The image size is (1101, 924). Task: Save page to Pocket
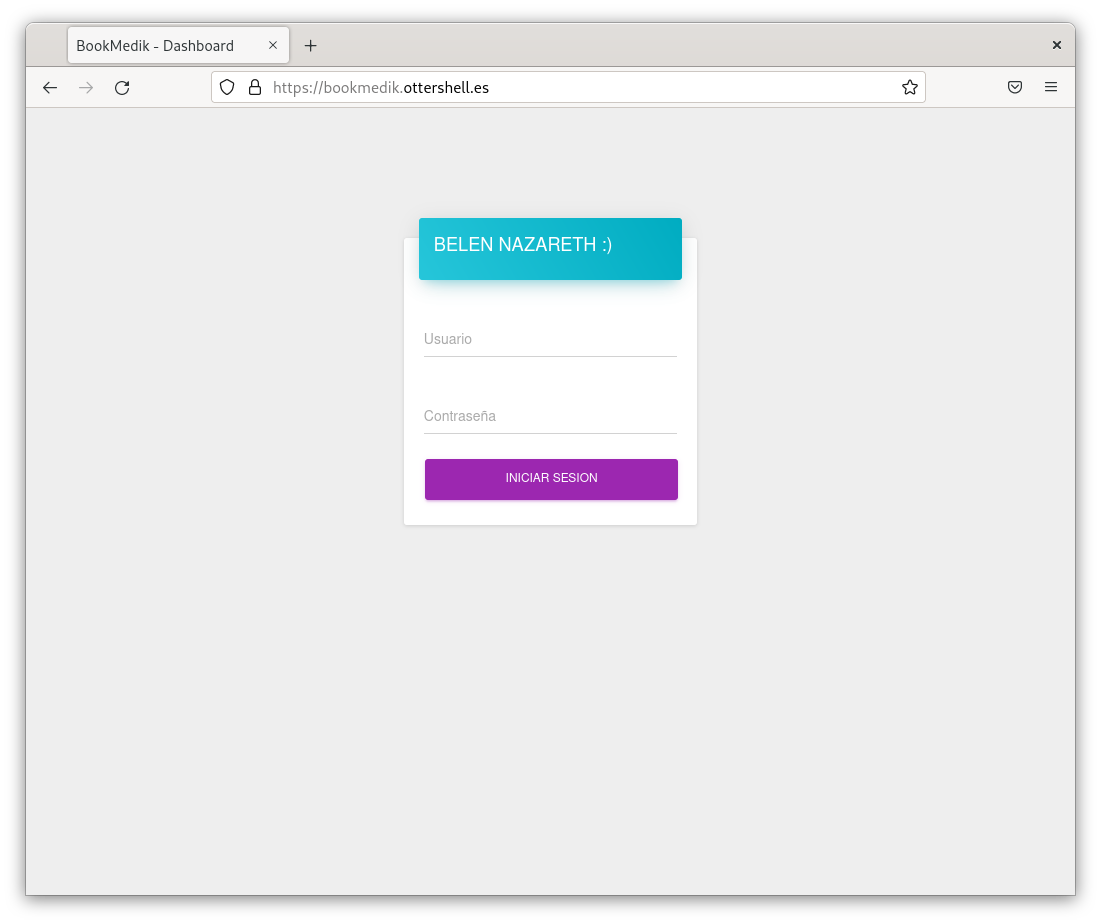[x=1014, y=87]
